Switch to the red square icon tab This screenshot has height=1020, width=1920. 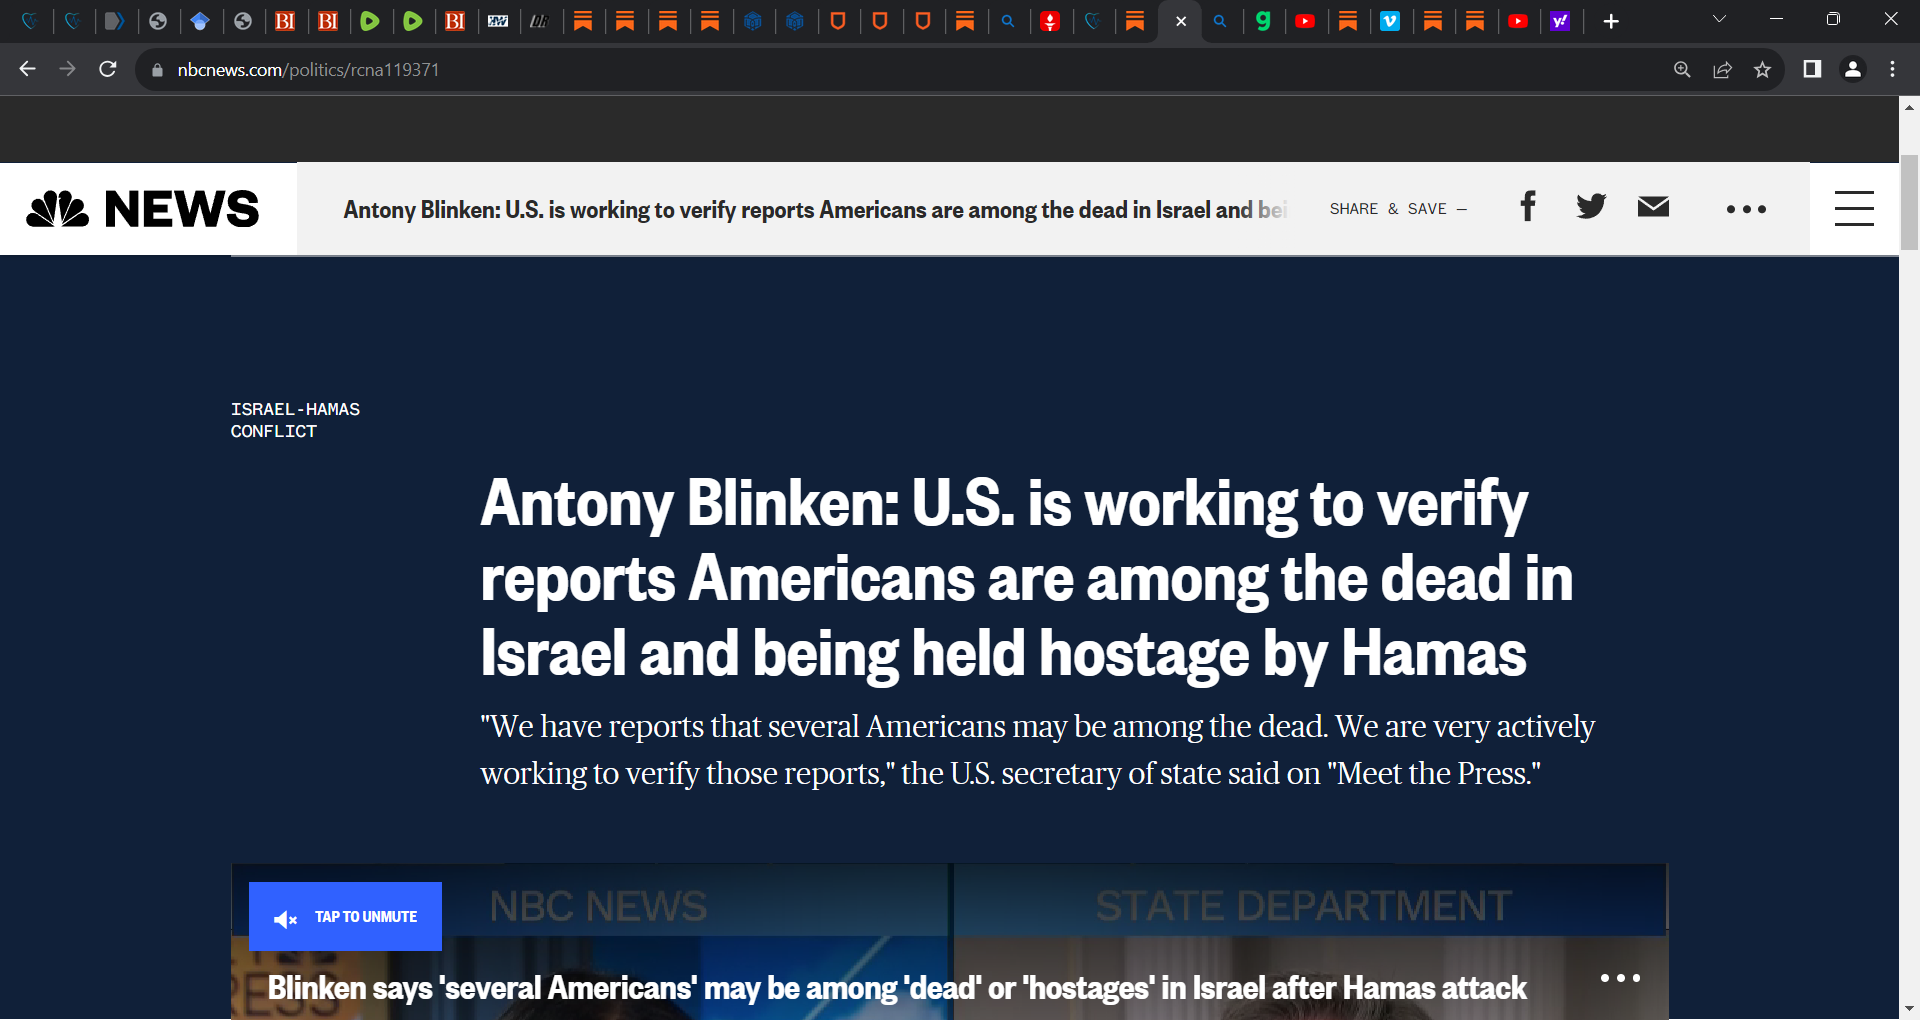tap(1050, 21)
